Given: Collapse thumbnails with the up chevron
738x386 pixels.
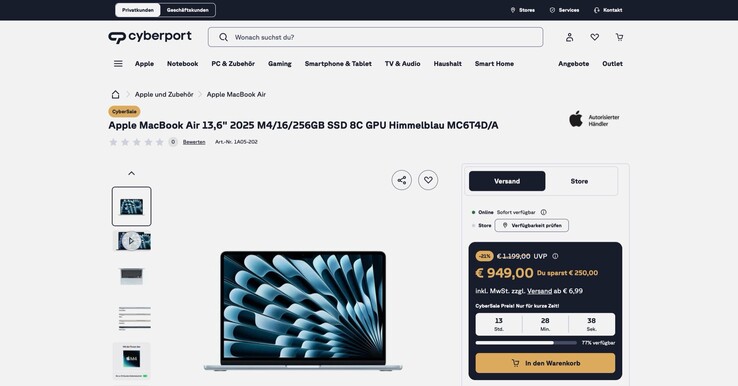Looking at the screenshot, I should click(131, 173).
